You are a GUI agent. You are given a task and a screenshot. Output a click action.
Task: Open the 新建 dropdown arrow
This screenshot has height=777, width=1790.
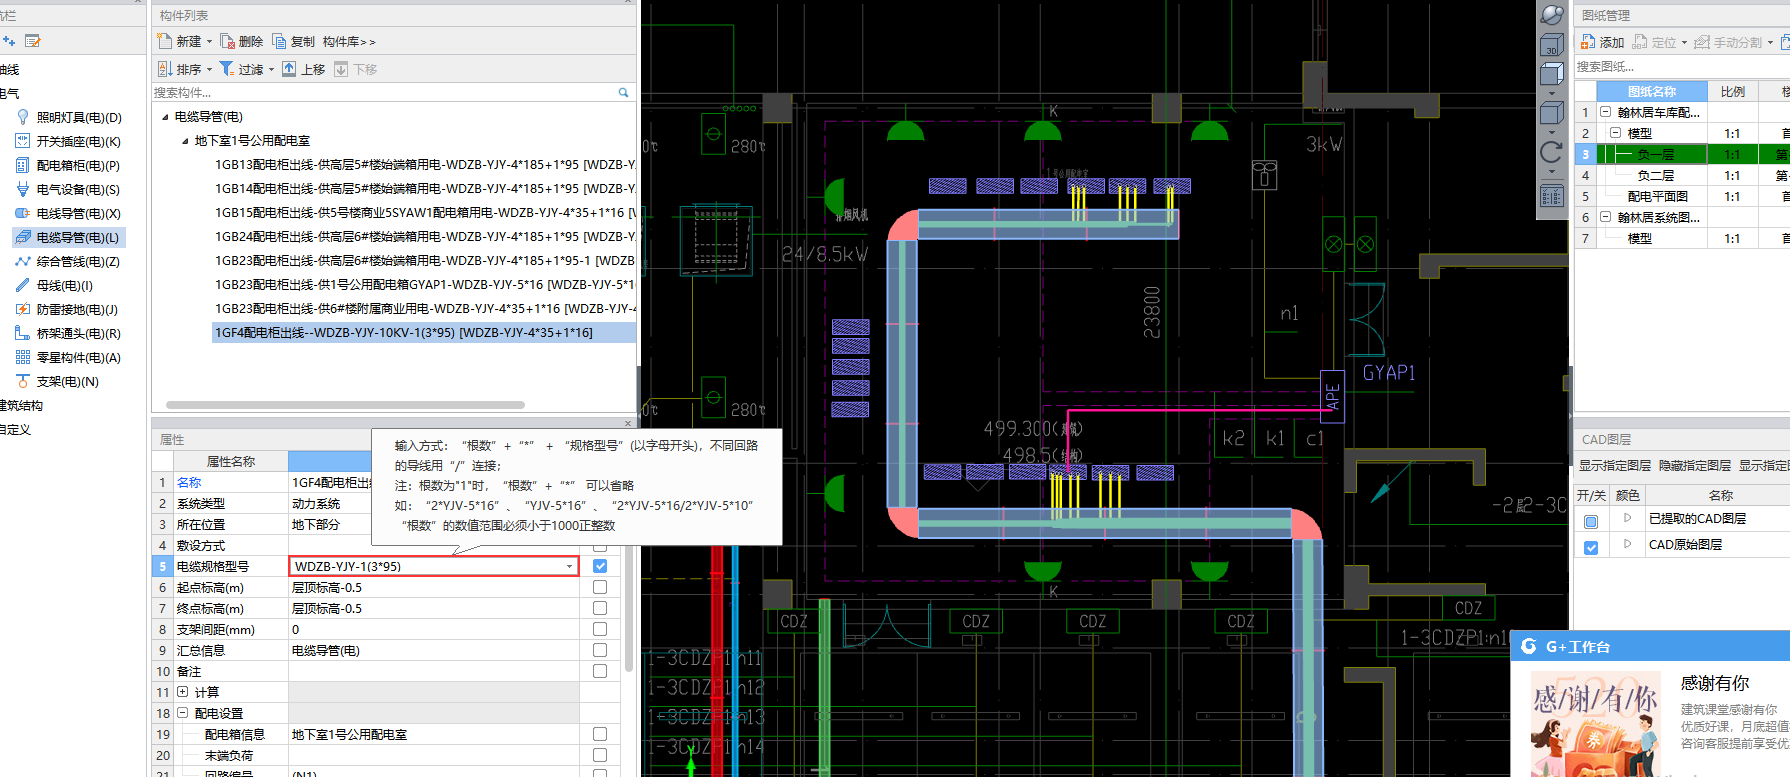pyautogui.click(x=209, y=42)
